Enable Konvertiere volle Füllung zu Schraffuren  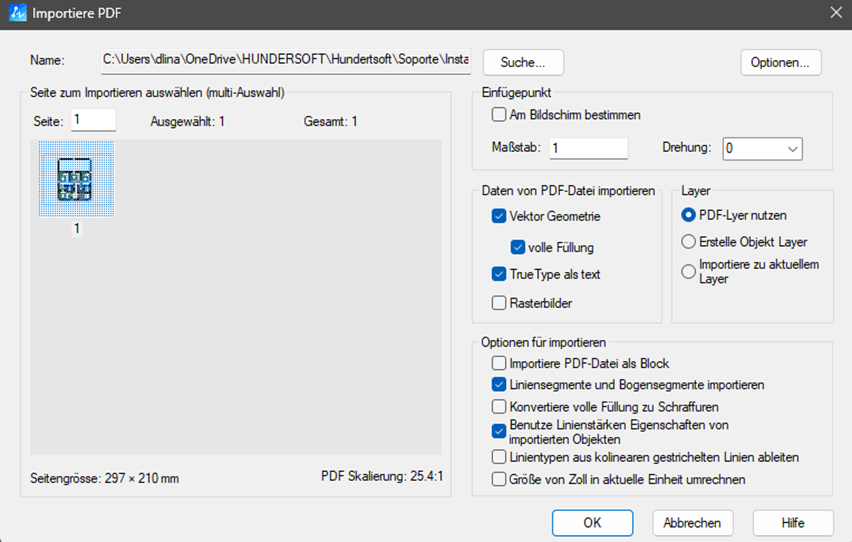[499, 407]
